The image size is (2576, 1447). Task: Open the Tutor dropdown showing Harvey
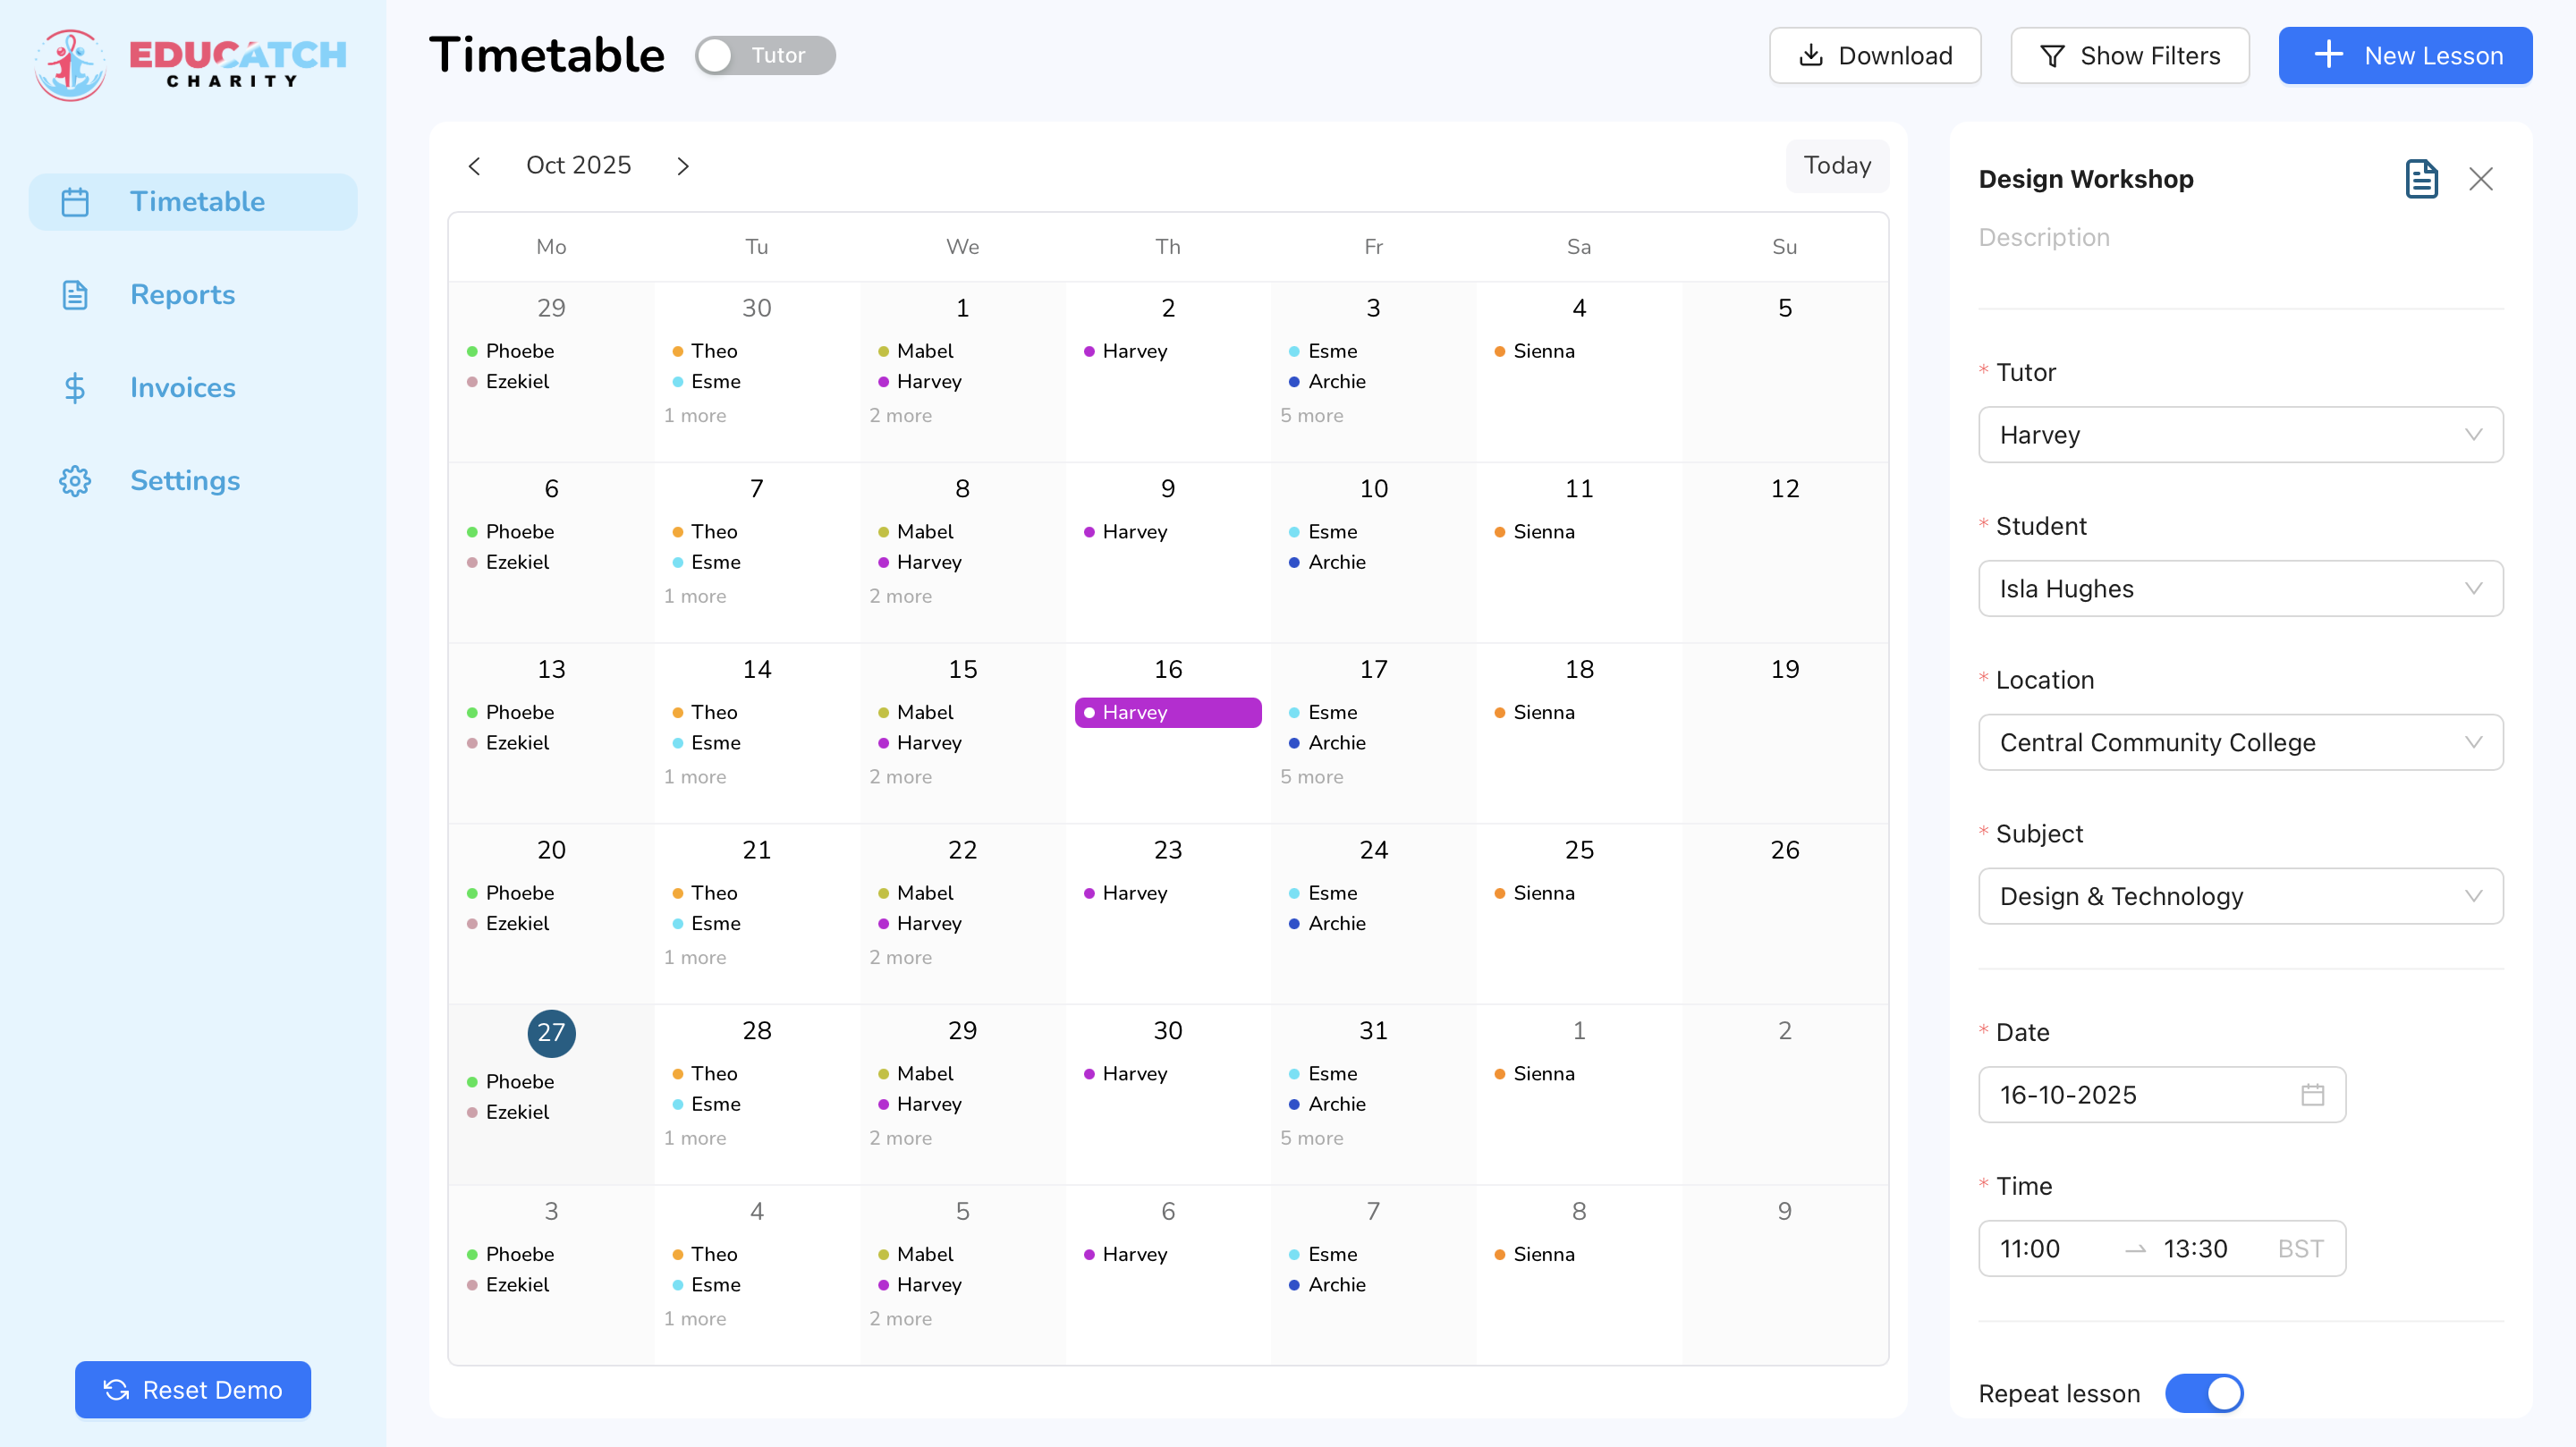click(2239, 435)
